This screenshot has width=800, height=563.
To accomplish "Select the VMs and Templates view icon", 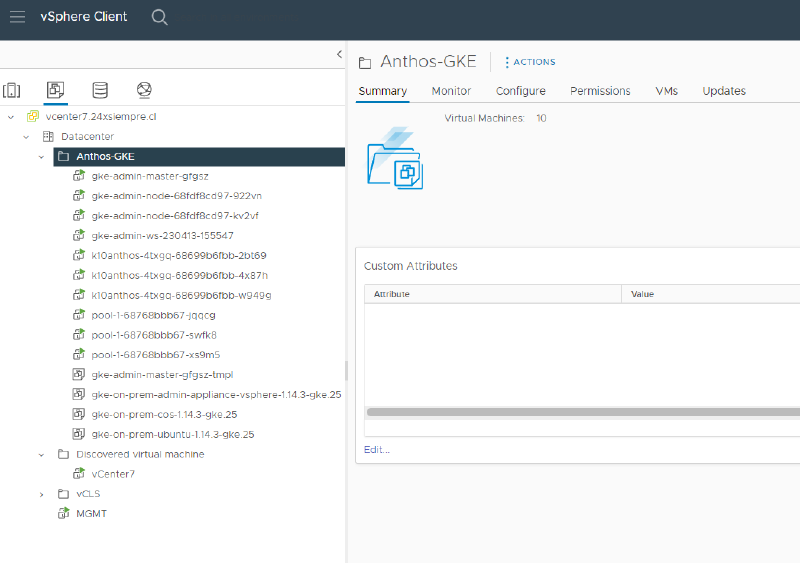I will 55,90.
